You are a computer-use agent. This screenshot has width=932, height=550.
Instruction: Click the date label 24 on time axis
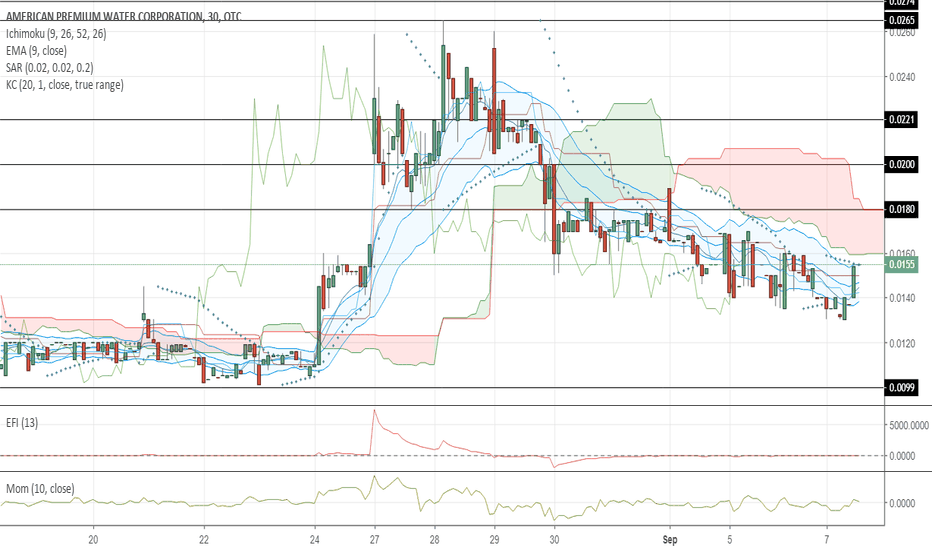coord(315,540)
